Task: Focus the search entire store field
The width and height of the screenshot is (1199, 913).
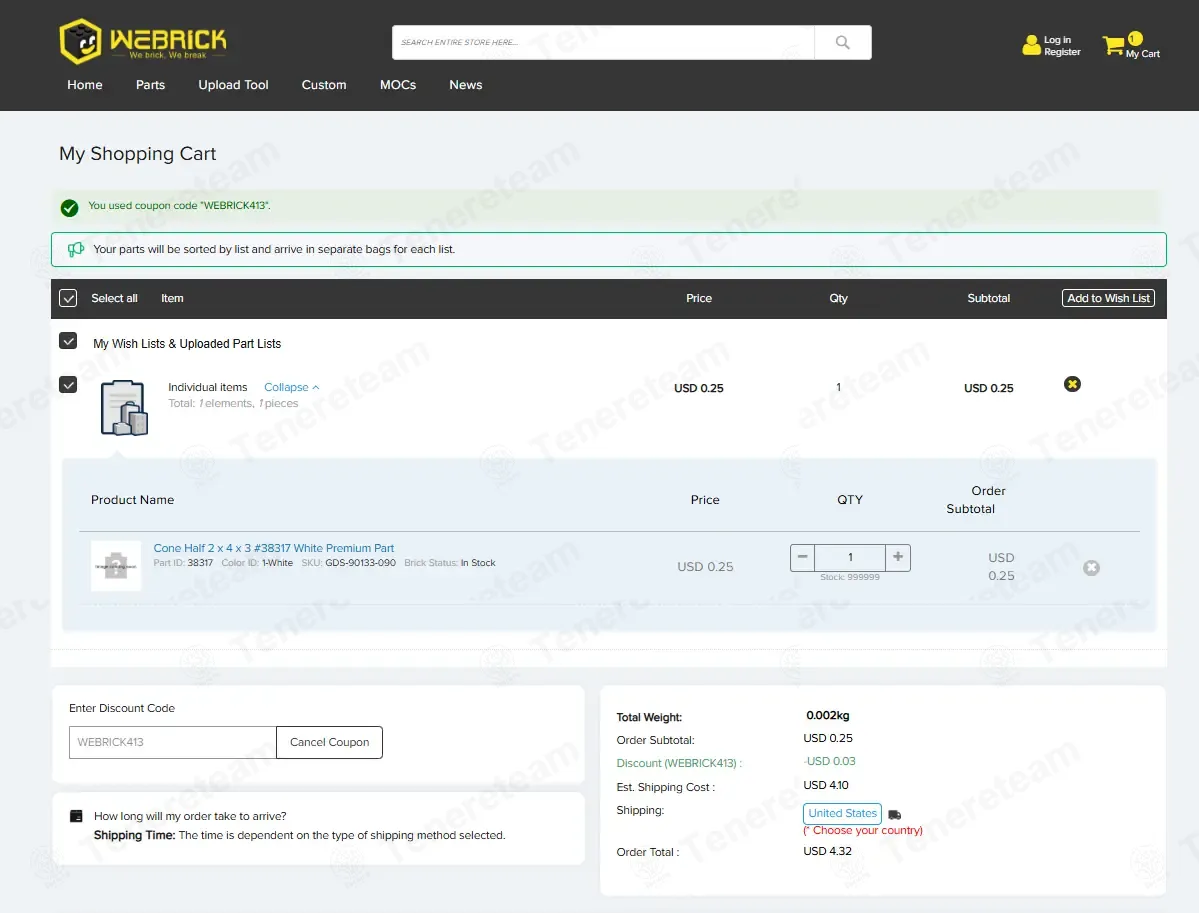Action: 603,43
